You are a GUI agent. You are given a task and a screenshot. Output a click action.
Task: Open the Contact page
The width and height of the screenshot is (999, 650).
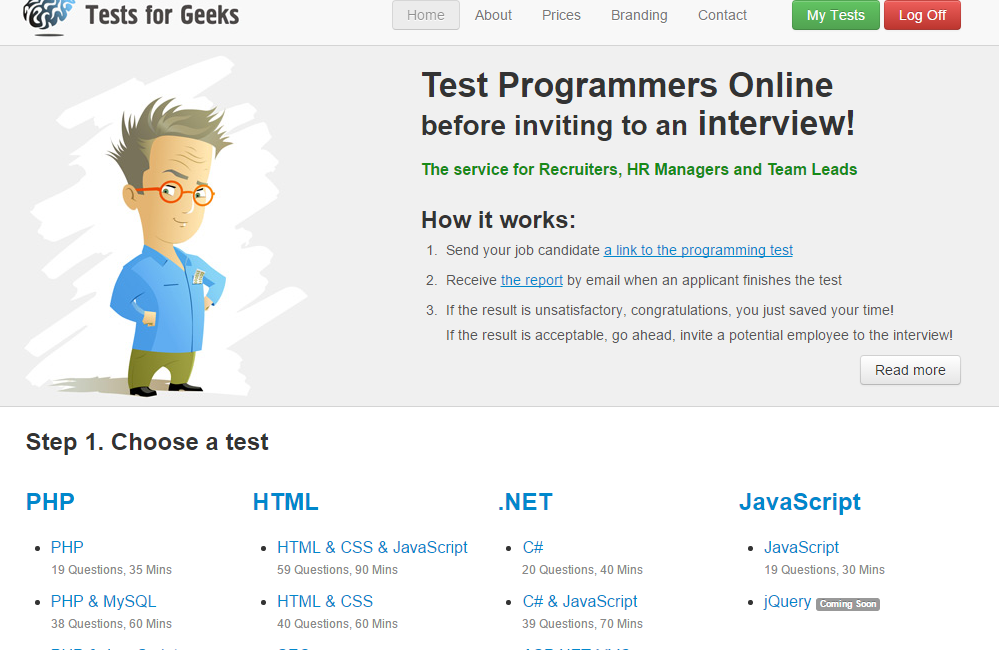[x=722, y=15]
